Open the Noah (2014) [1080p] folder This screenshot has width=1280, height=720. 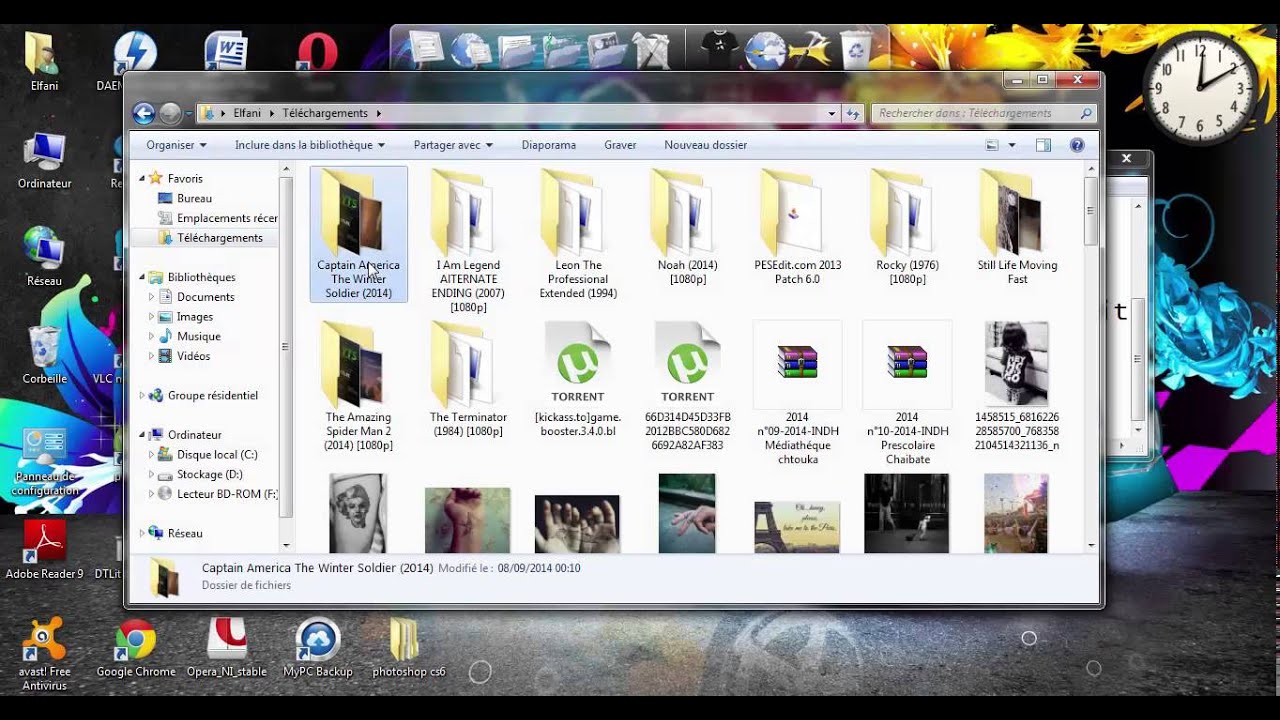pyautogui.click(x=688, y=227)
